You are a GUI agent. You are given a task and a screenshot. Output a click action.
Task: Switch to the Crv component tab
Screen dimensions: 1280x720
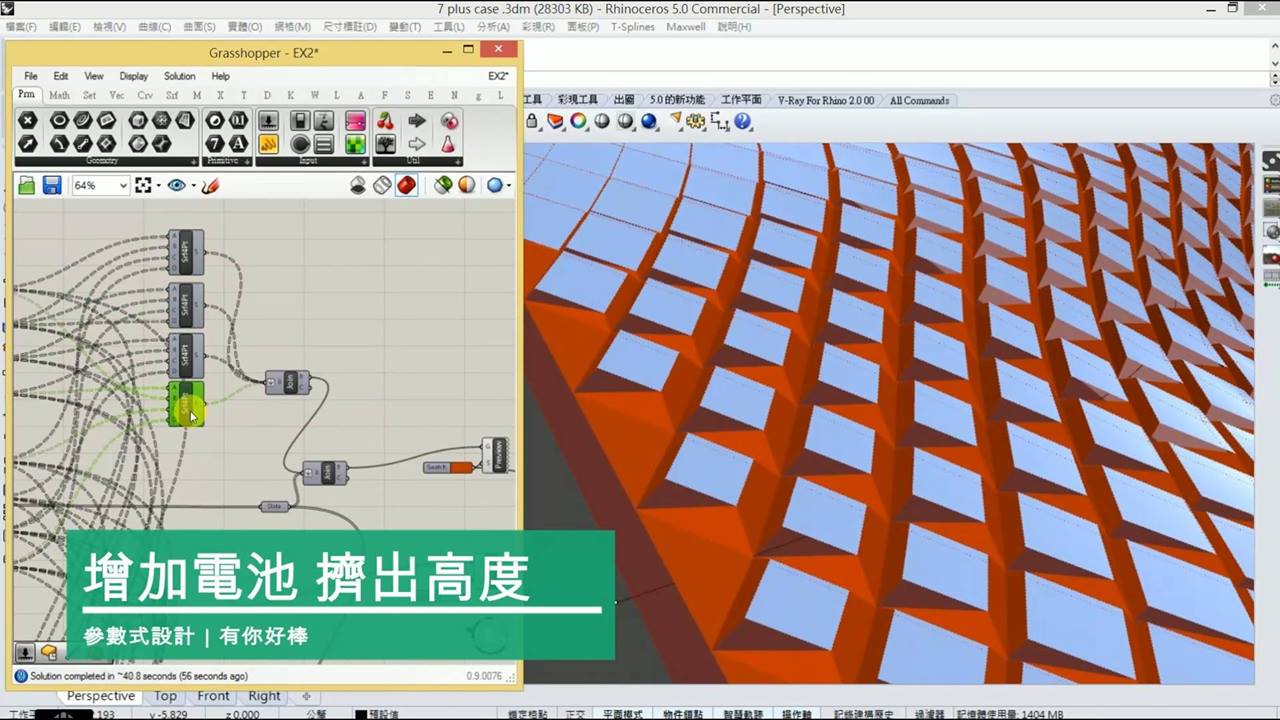pyautogui.click(x=145, y=95)
